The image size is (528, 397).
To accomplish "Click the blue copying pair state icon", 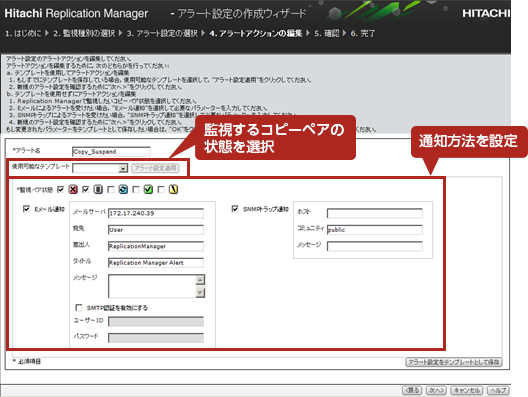I will coord(123,190).
